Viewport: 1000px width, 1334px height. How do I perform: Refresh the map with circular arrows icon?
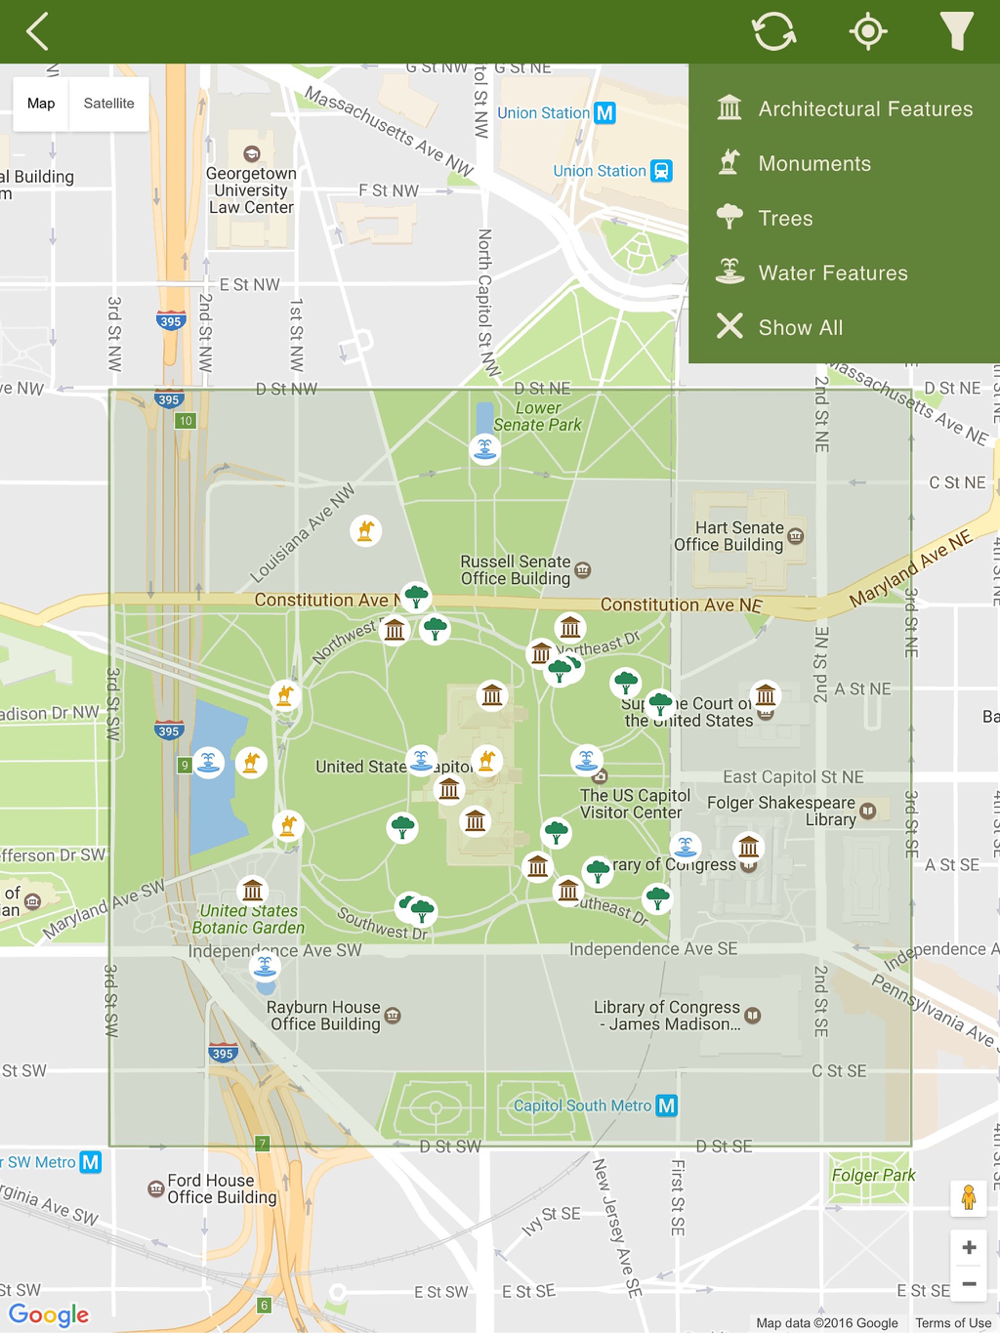[x=774, y=31]
